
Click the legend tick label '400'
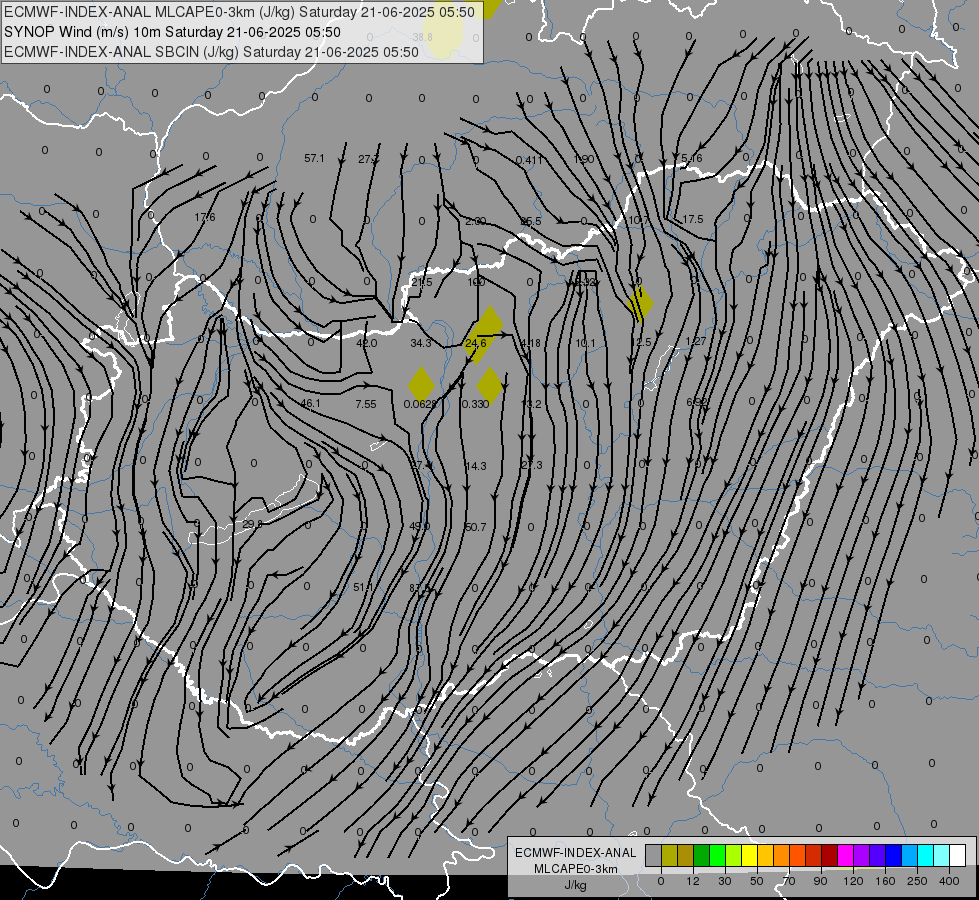click(x=949, y=881)
